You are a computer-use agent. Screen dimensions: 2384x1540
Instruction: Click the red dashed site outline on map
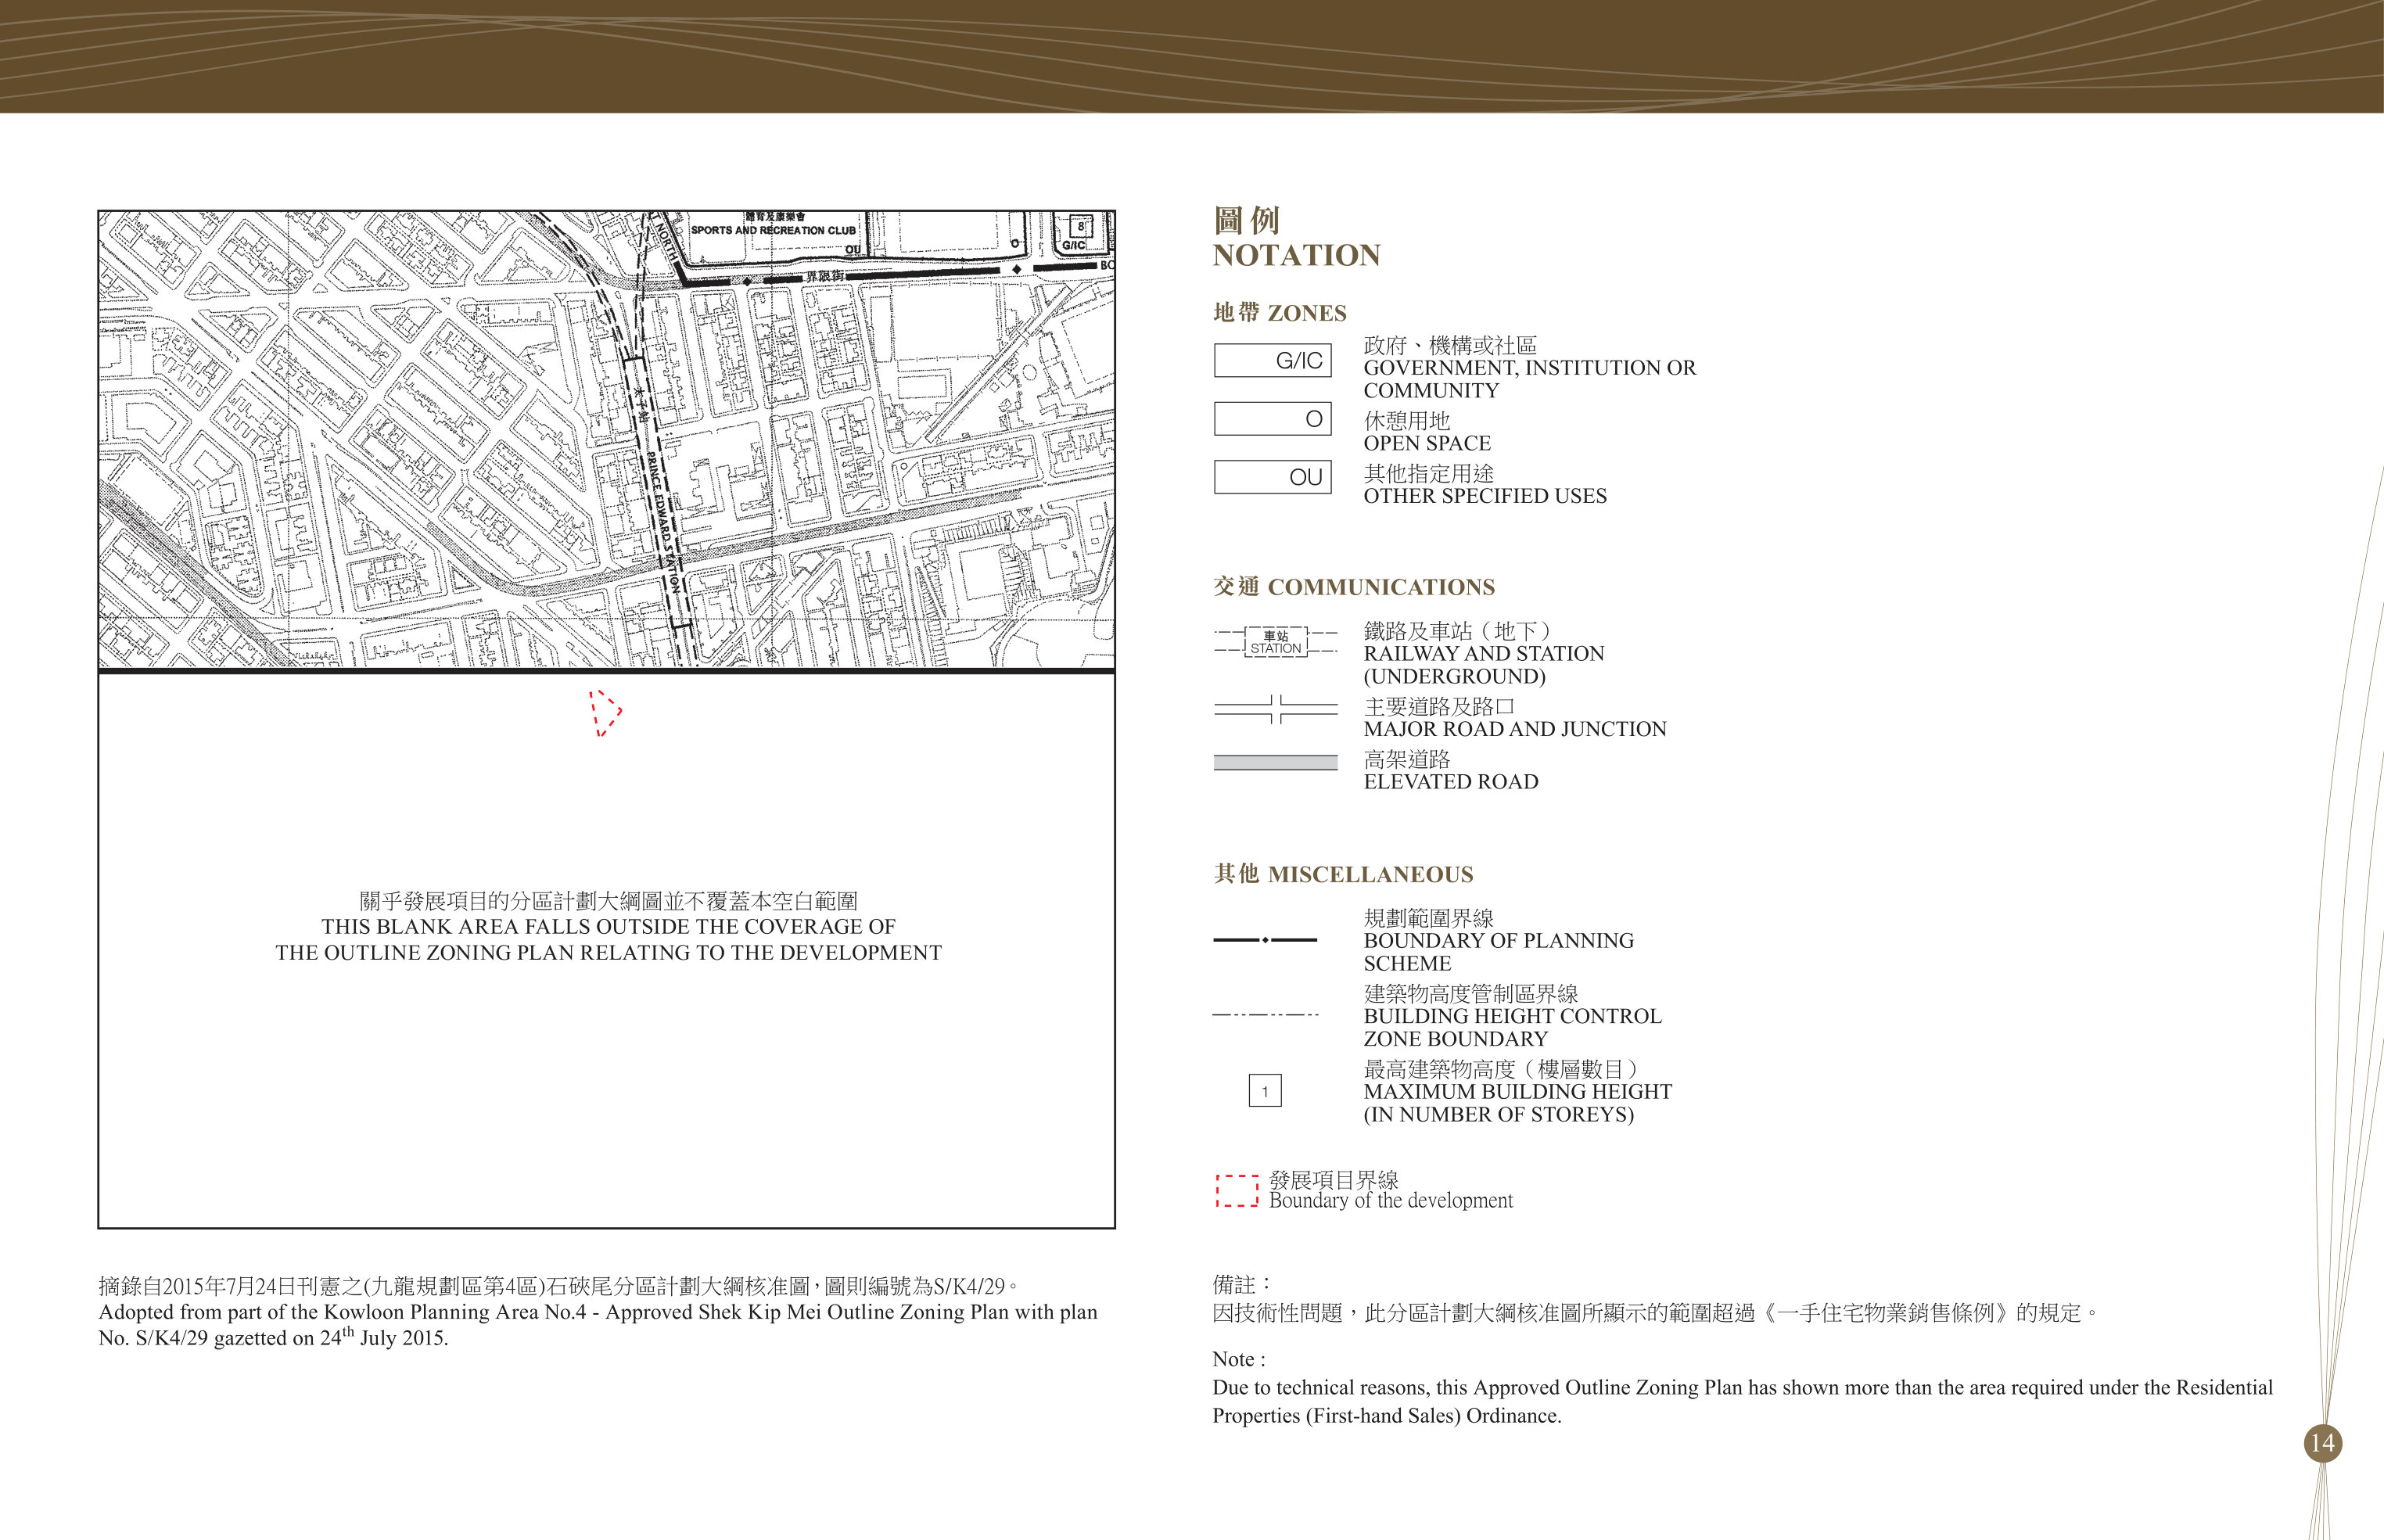click(604, 713)
